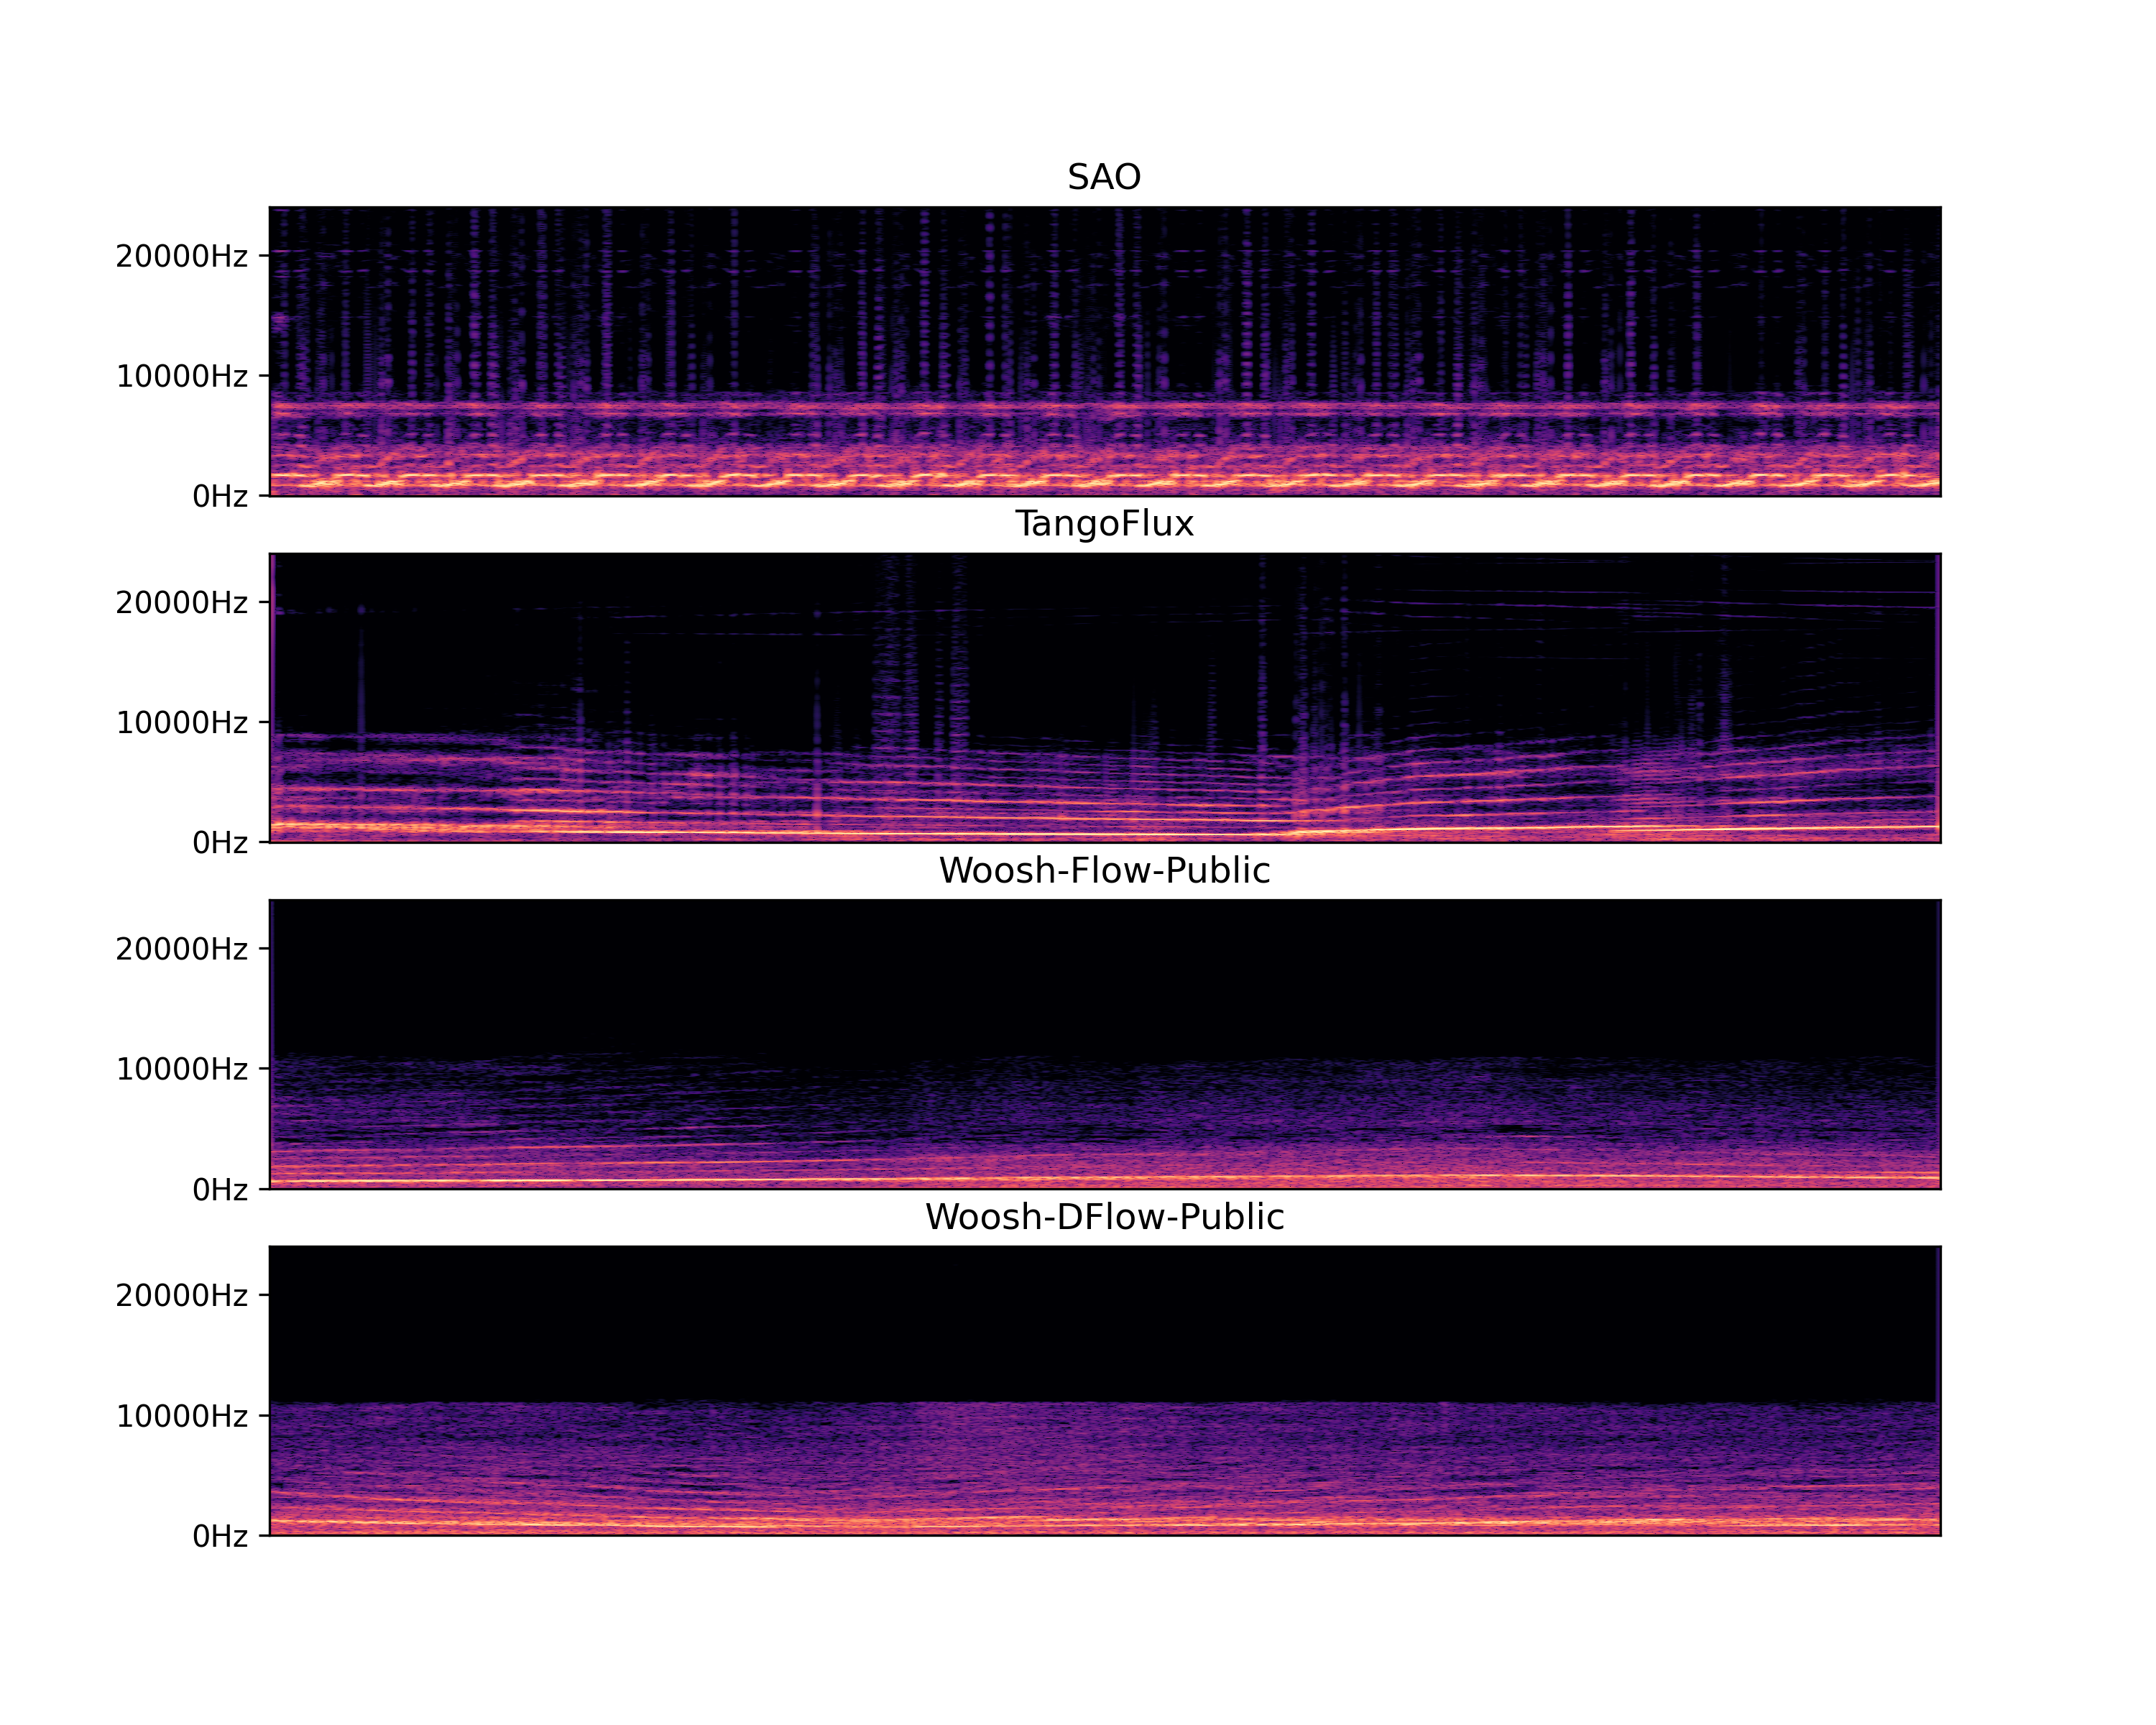Click the TangoFlux plot title
The width and height of the screenshot is (2156, 1725).
[x=1104, y=524]
